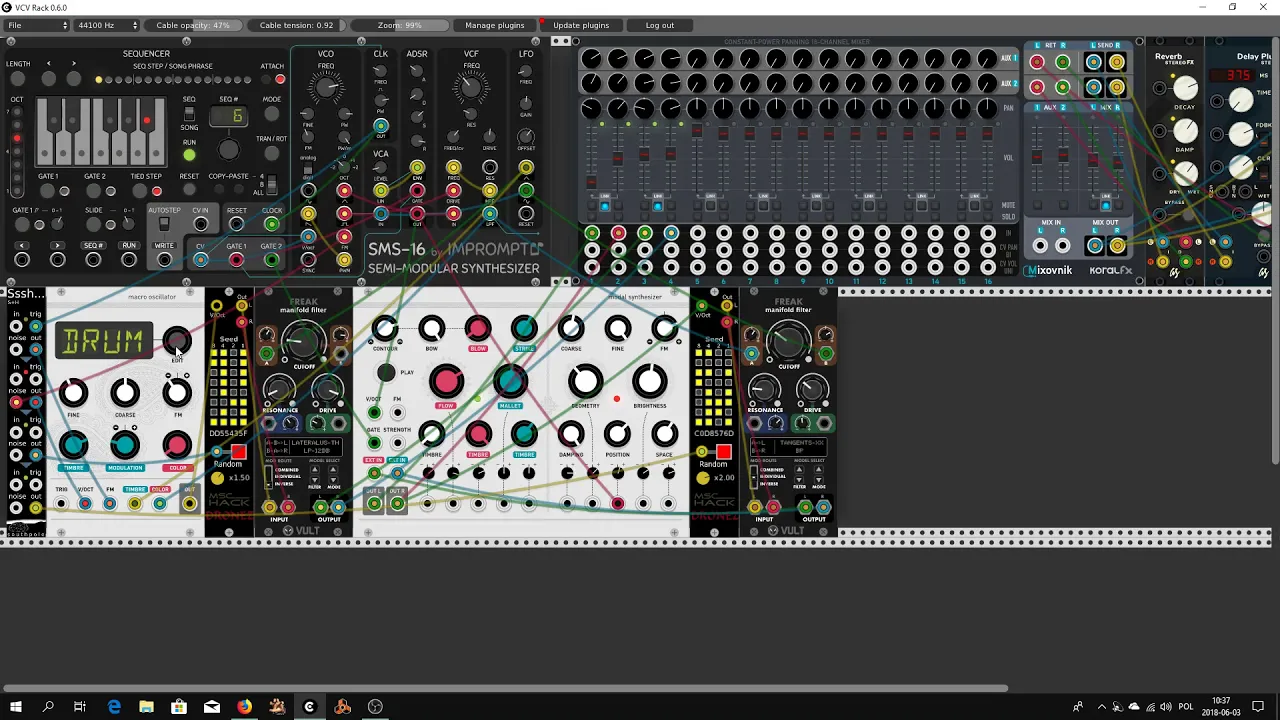Click the macro oscillator OUT jack
This screenshot has width=1280, height=720.
(189, 504)
